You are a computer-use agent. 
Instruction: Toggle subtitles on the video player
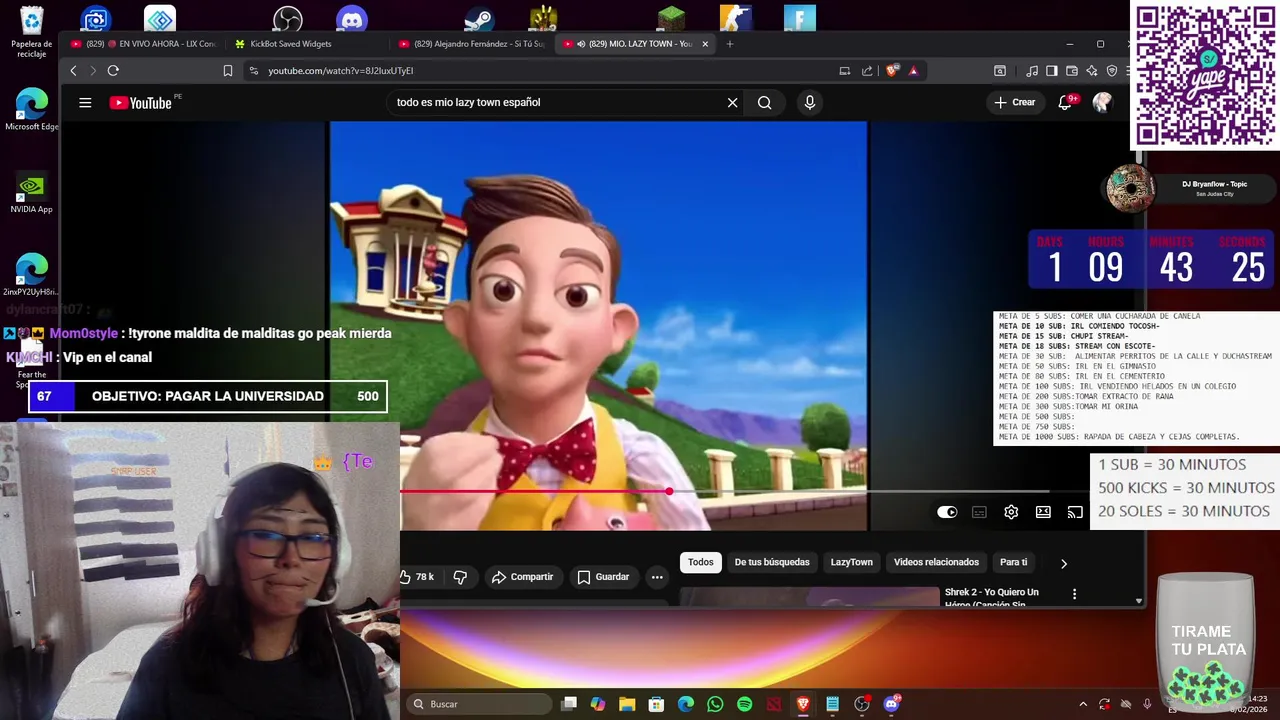pos(979,512)
